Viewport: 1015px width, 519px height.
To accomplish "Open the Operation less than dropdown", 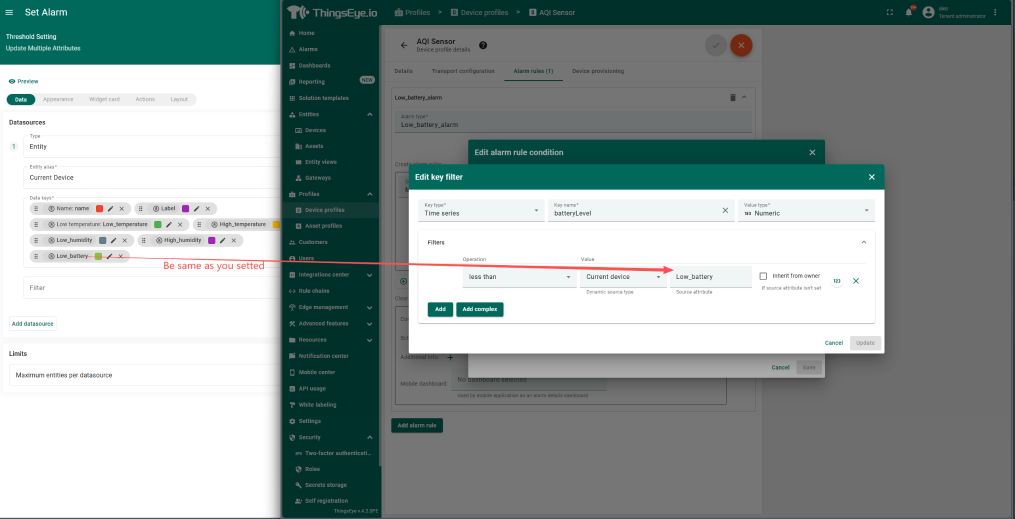I will (x=518, y=277).
